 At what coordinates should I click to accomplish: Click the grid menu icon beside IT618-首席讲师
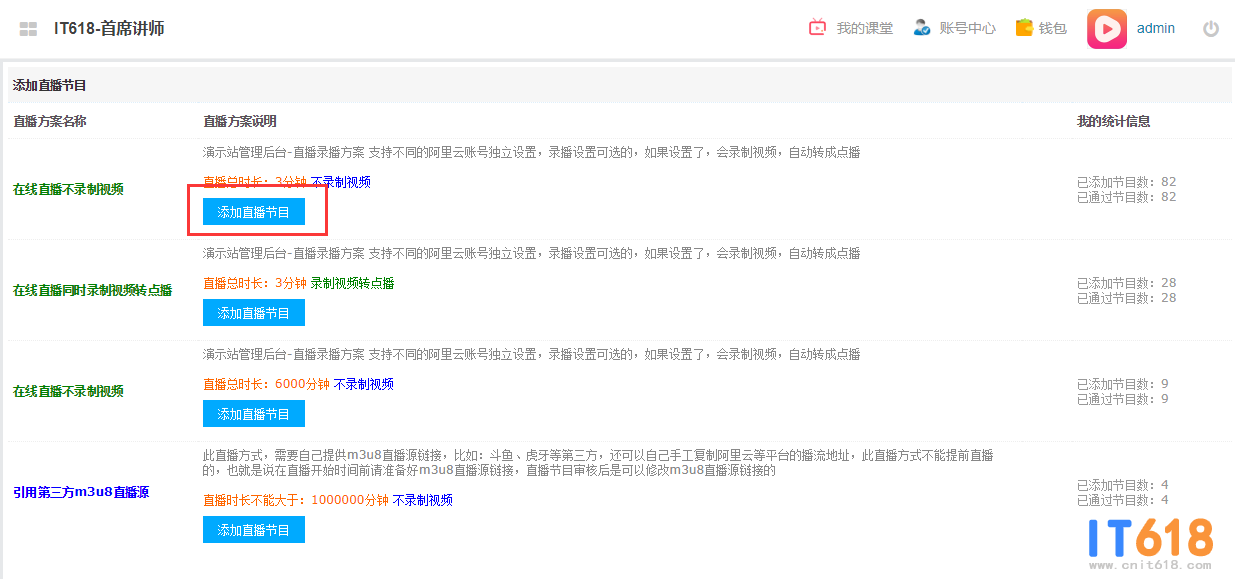pyautogui.click(x=28, y=29)
